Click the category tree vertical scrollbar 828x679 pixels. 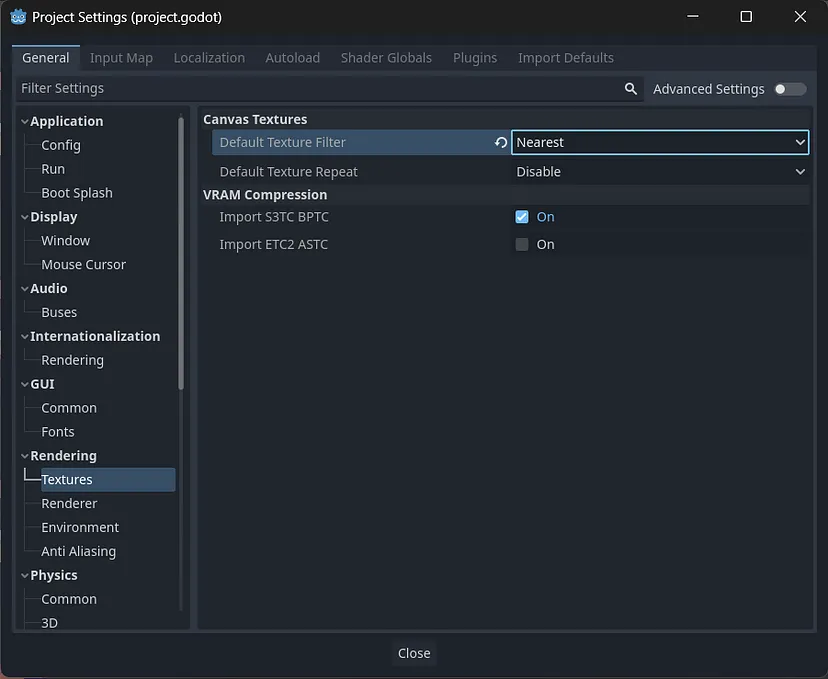click(x=181, y=253)
